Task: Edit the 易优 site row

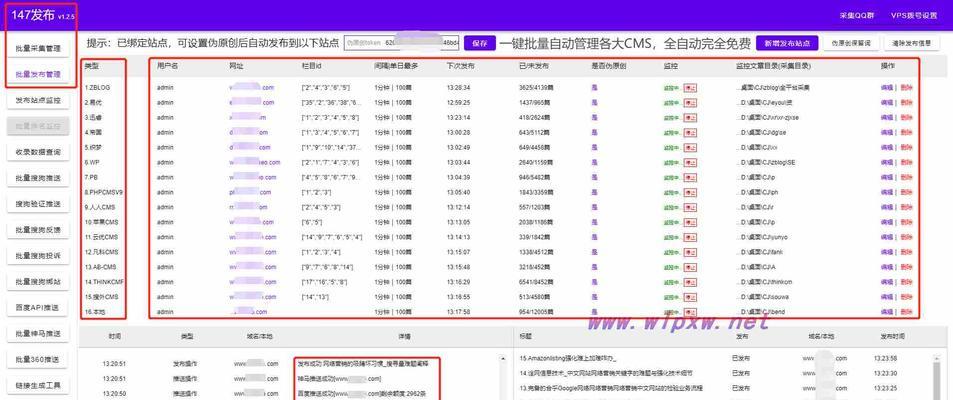Action: (x=887, y=103)
